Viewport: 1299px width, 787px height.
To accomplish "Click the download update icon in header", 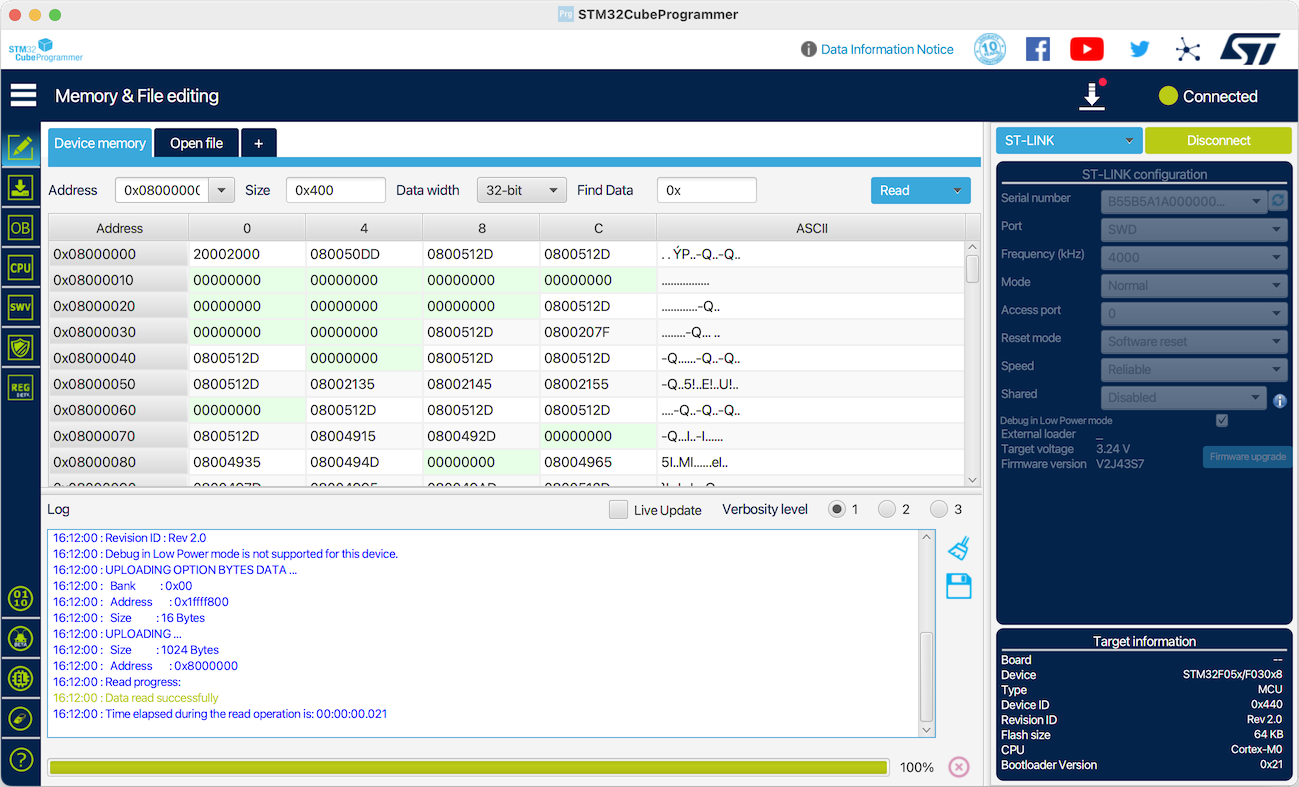I will click(1092, 96).
